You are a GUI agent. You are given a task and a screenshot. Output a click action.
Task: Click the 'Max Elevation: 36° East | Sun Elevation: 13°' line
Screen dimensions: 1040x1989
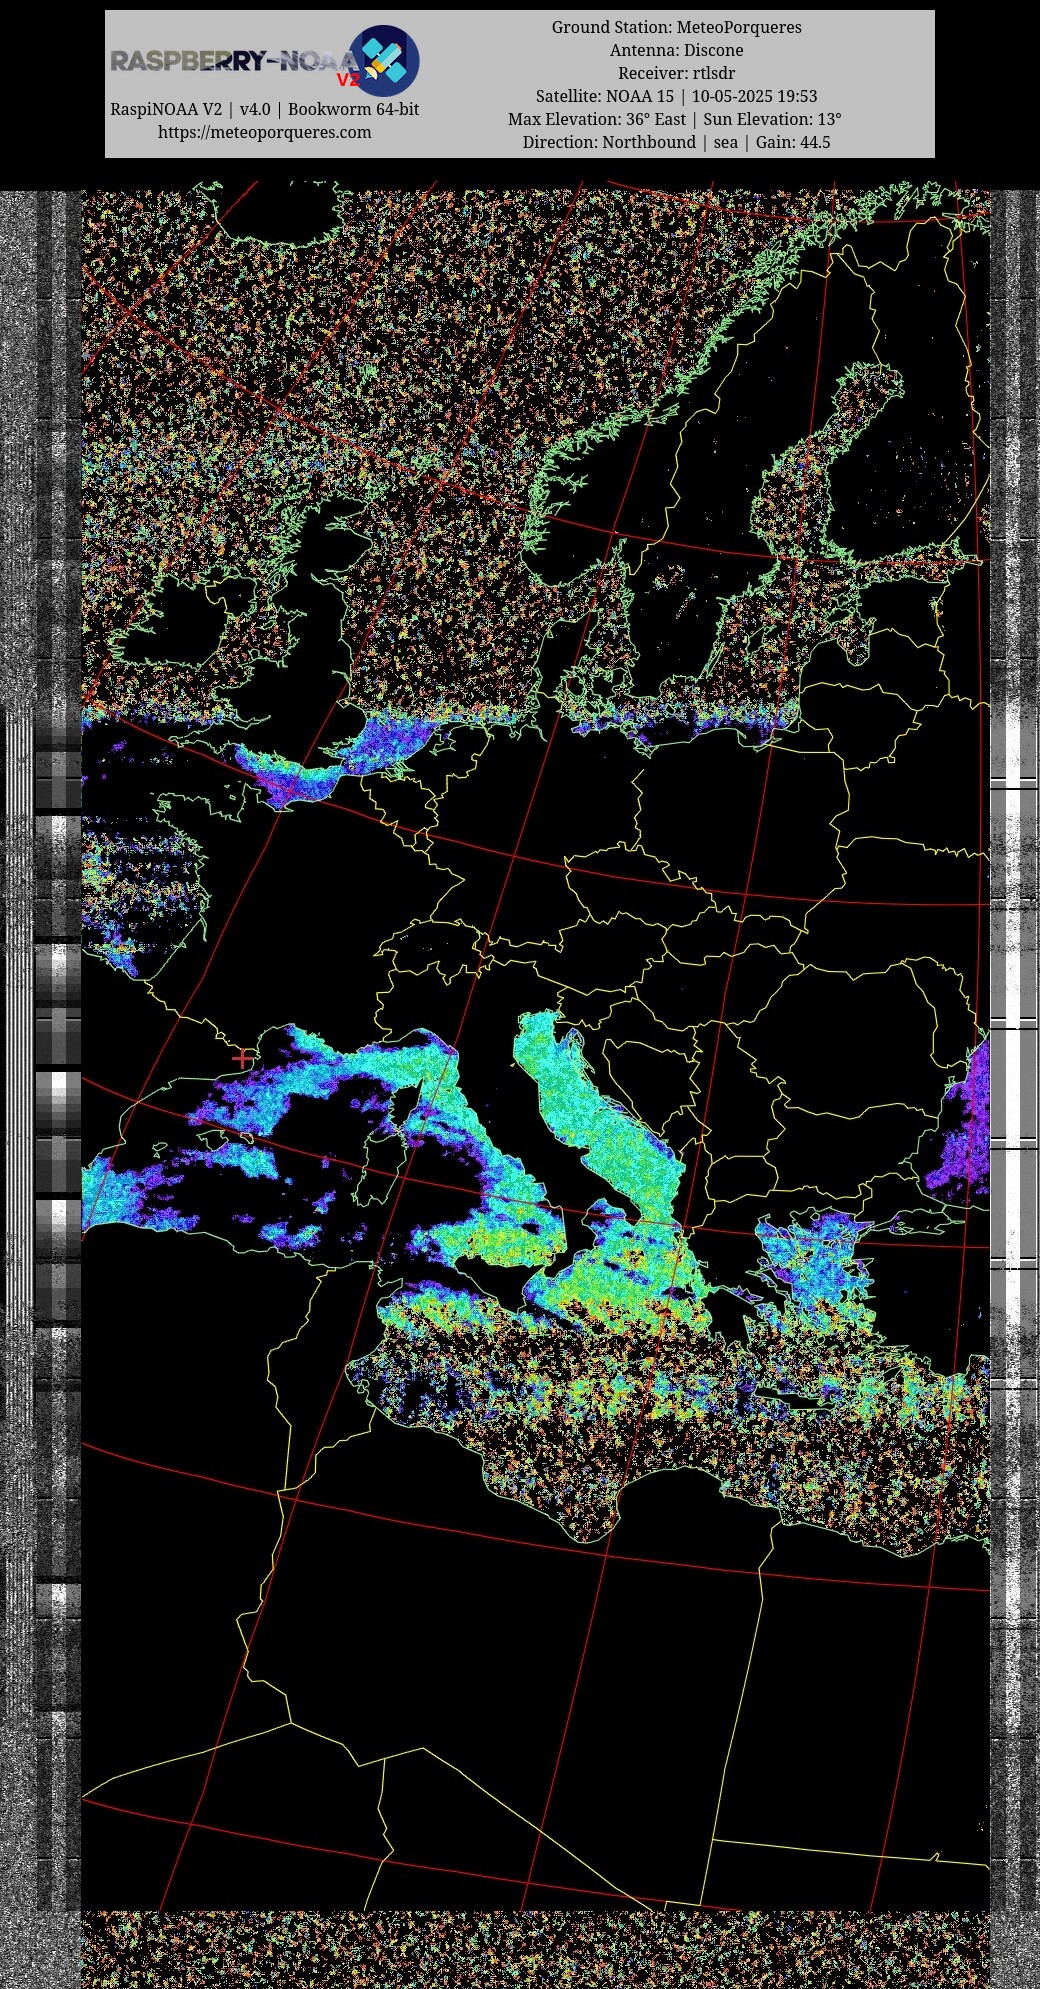pyautogui.click(x=675, y=119)
